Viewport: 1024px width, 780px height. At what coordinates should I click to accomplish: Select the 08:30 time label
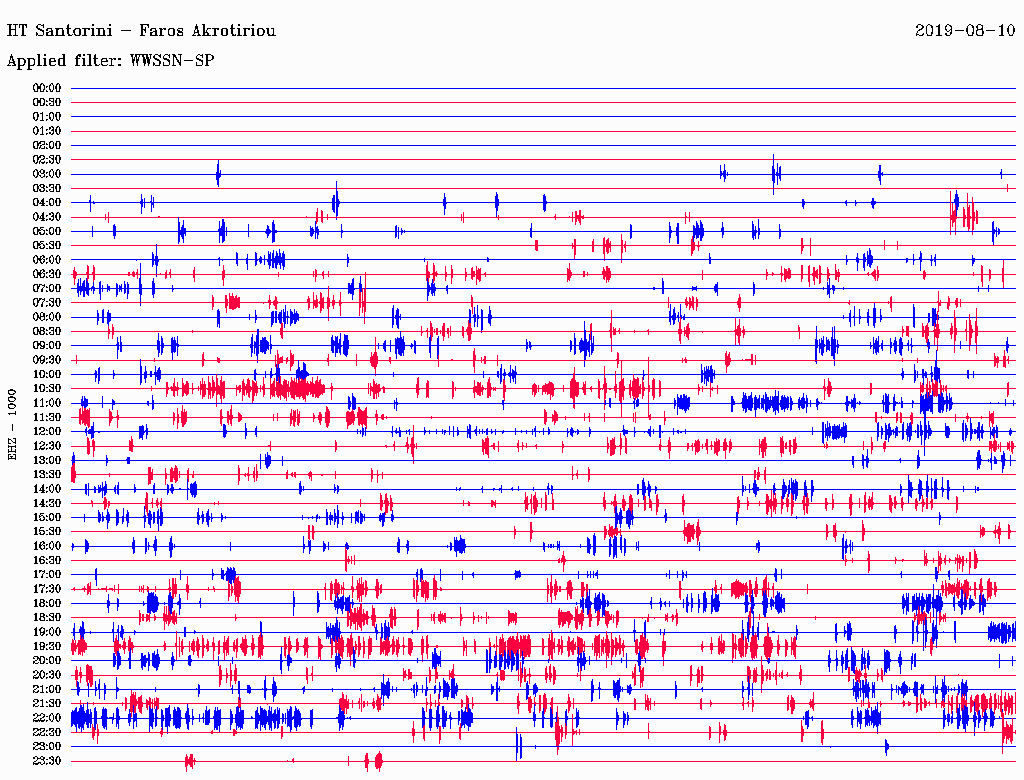pyautogui.click(x=47, y=332)
